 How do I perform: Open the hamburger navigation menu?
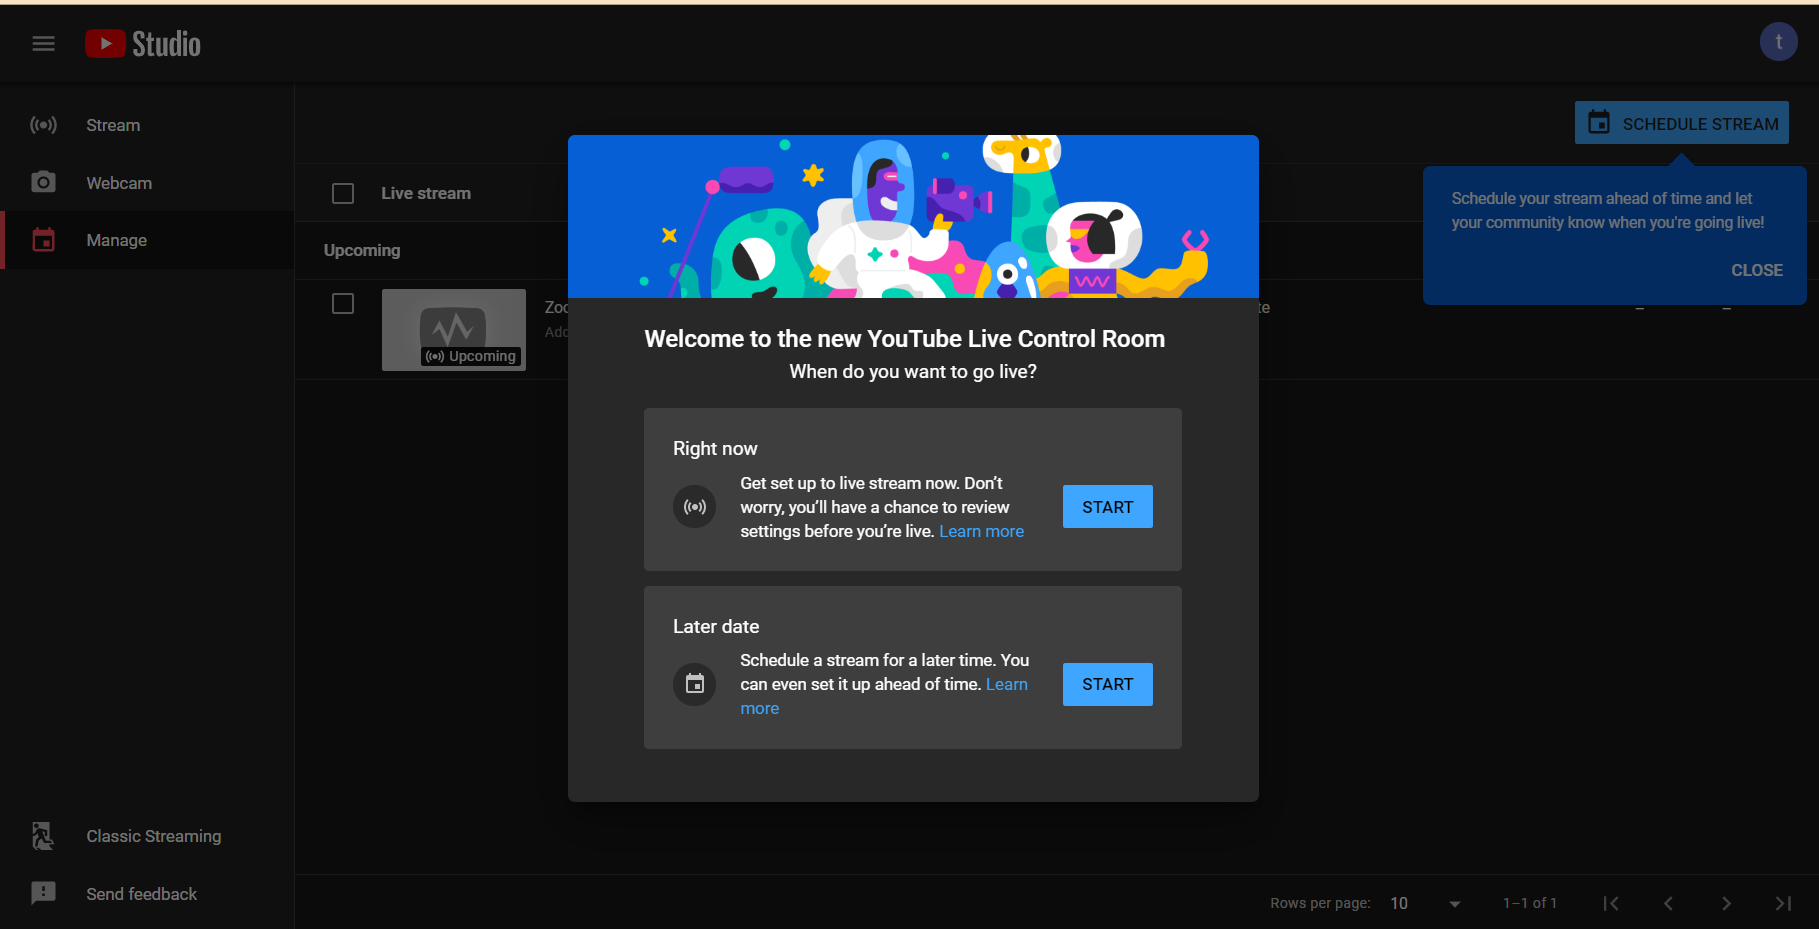pos(43,43)
